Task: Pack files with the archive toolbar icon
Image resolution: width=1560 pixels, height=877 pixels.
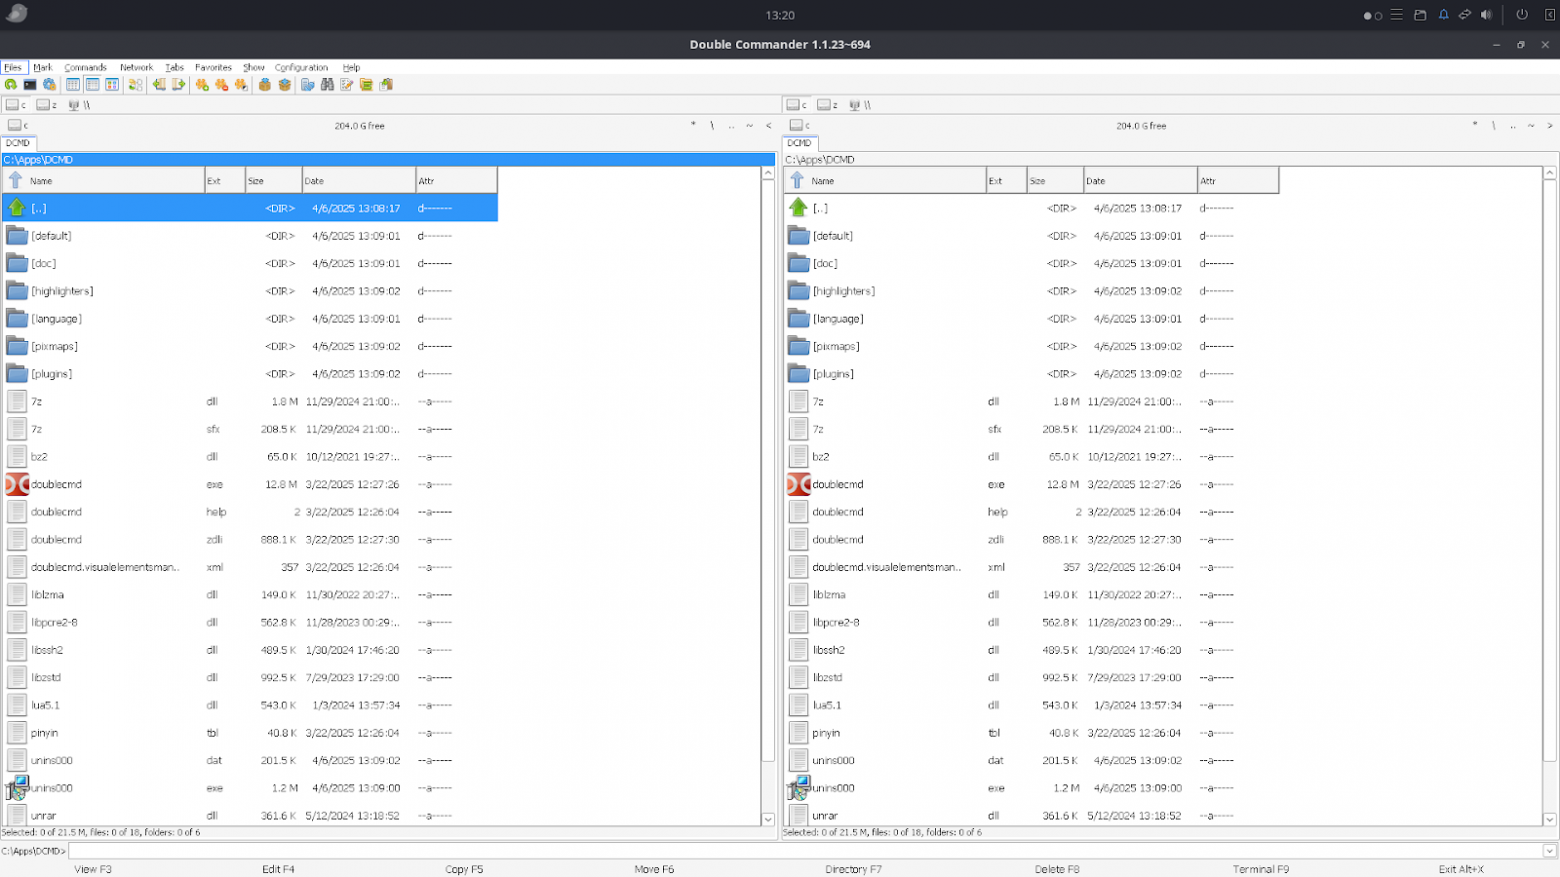Action: [264, 85]
